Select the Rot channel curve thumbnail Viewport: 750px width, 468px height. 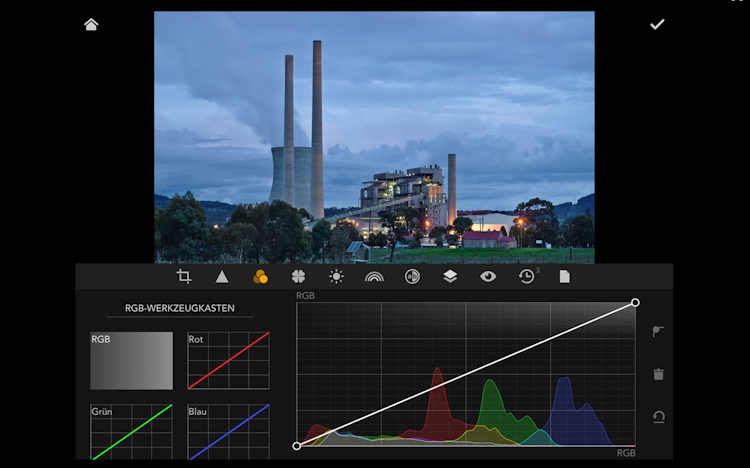228,361
